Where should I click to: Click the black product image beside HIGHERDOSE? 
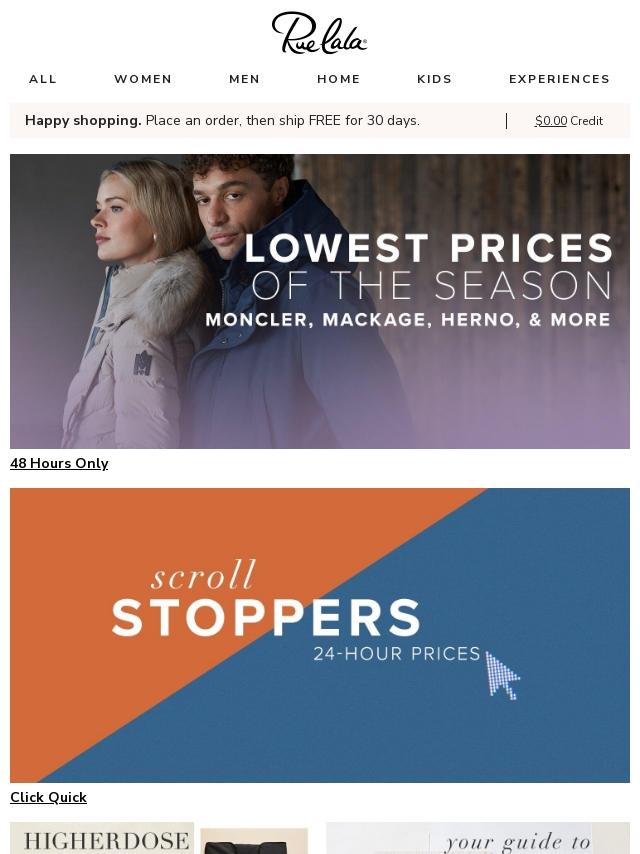click(254, 841)
